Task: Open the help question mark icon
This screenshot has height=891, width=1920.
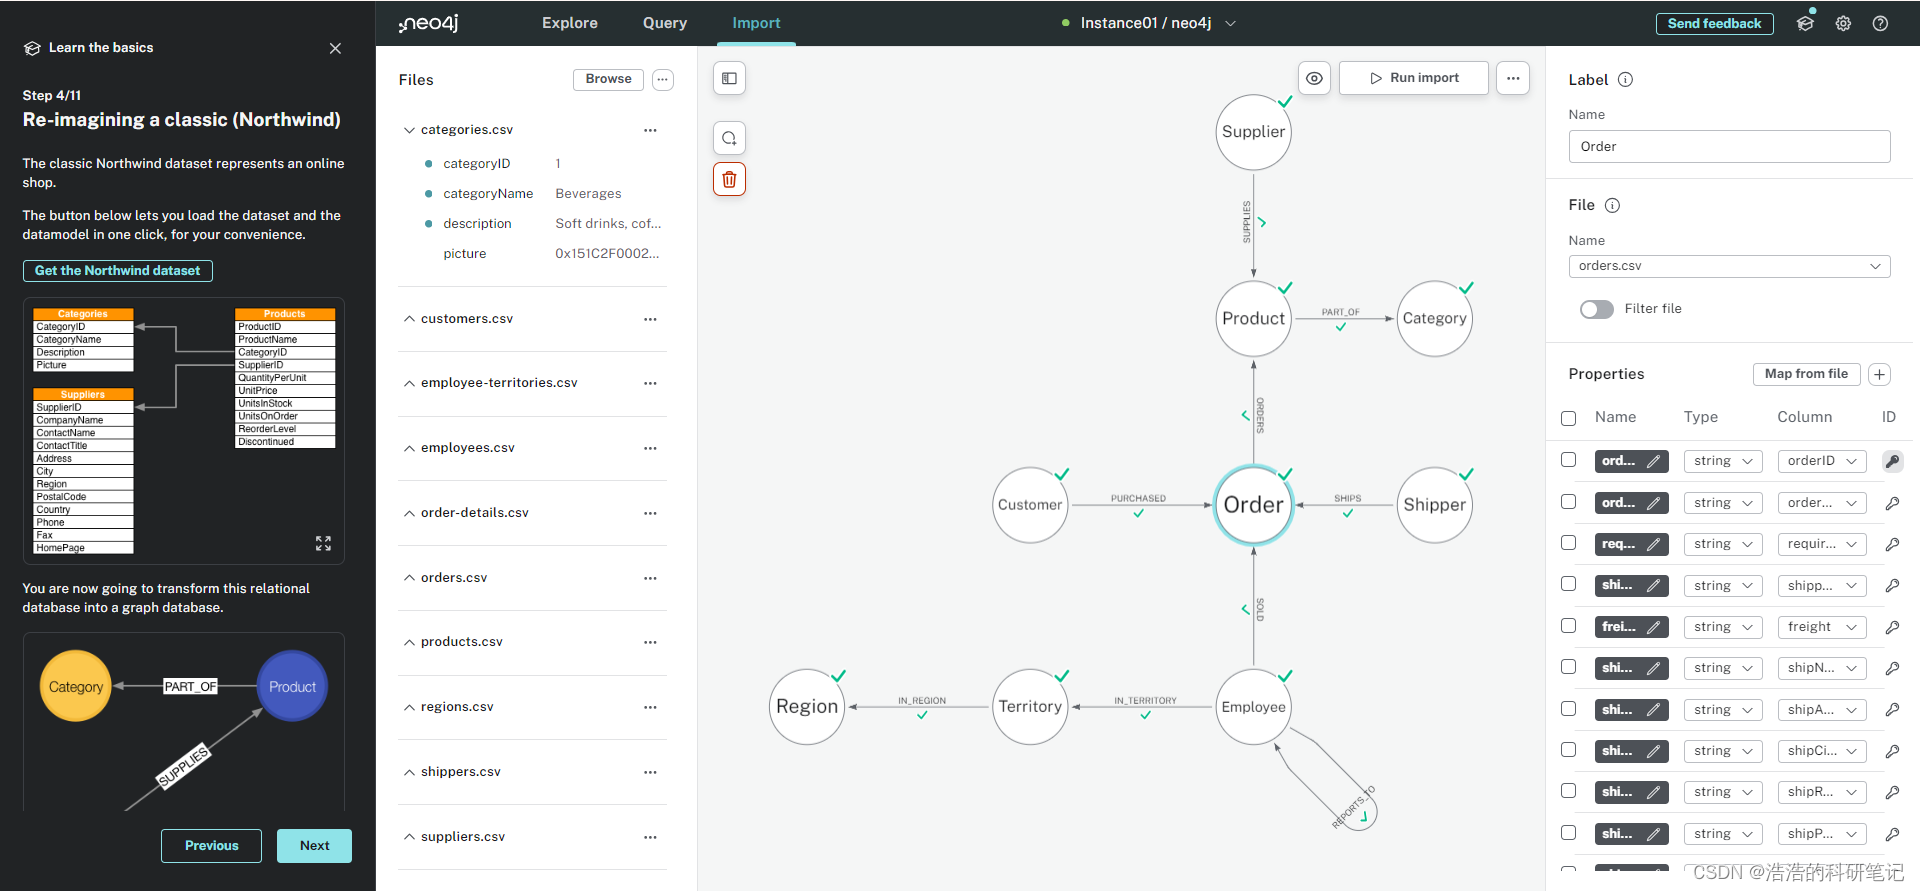Action: click(1880, 23)
